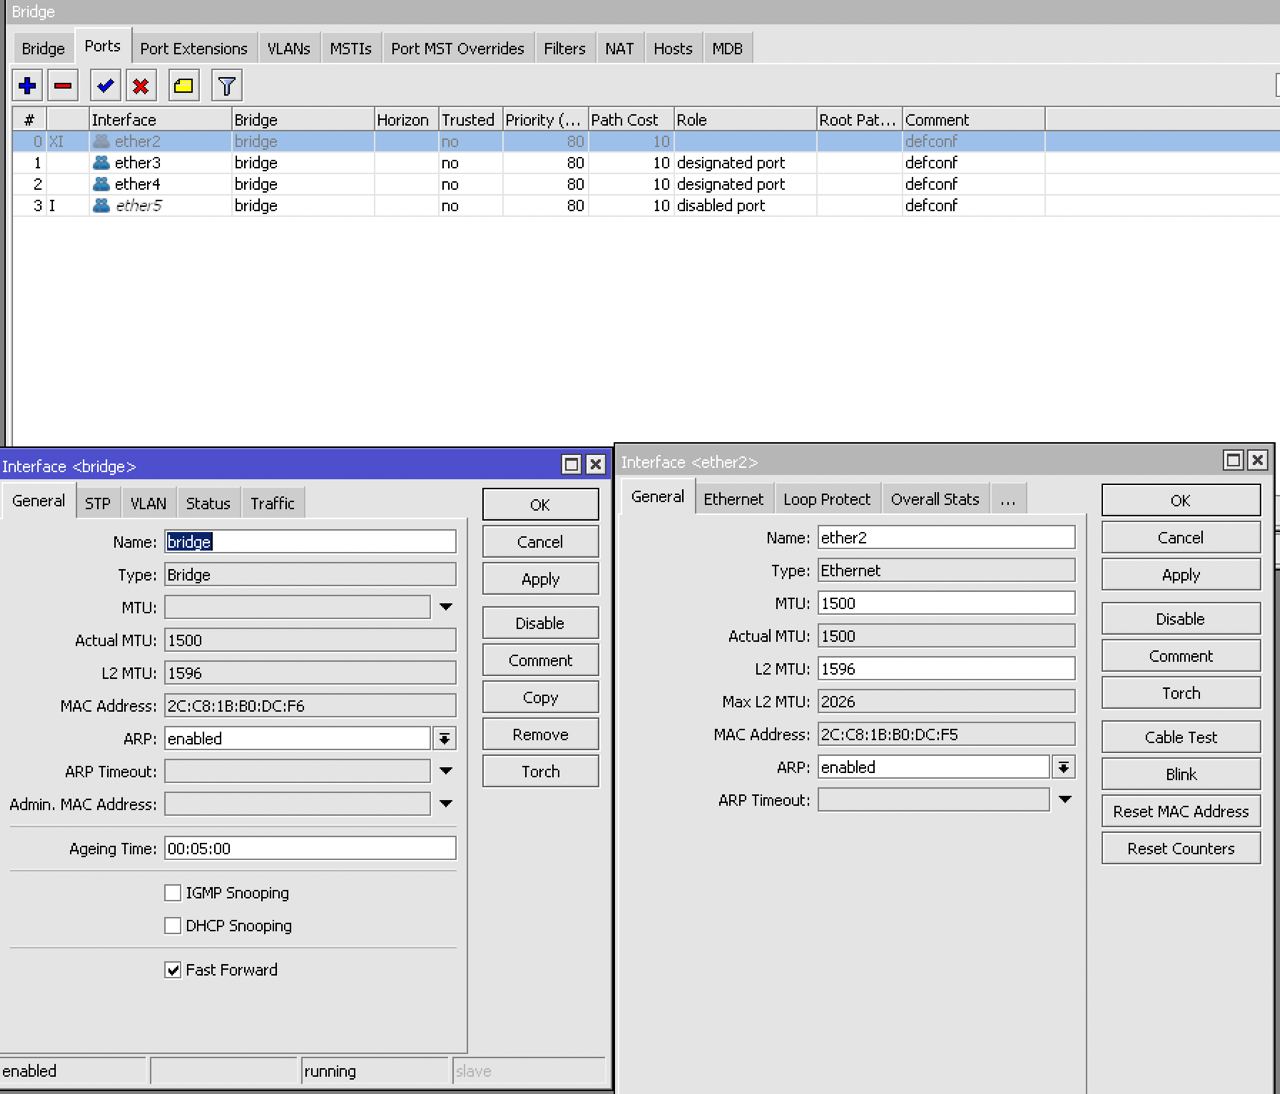Switch to STP tab in bridge dialog
Viewport: 1280px width, 1094px height.
98,503
